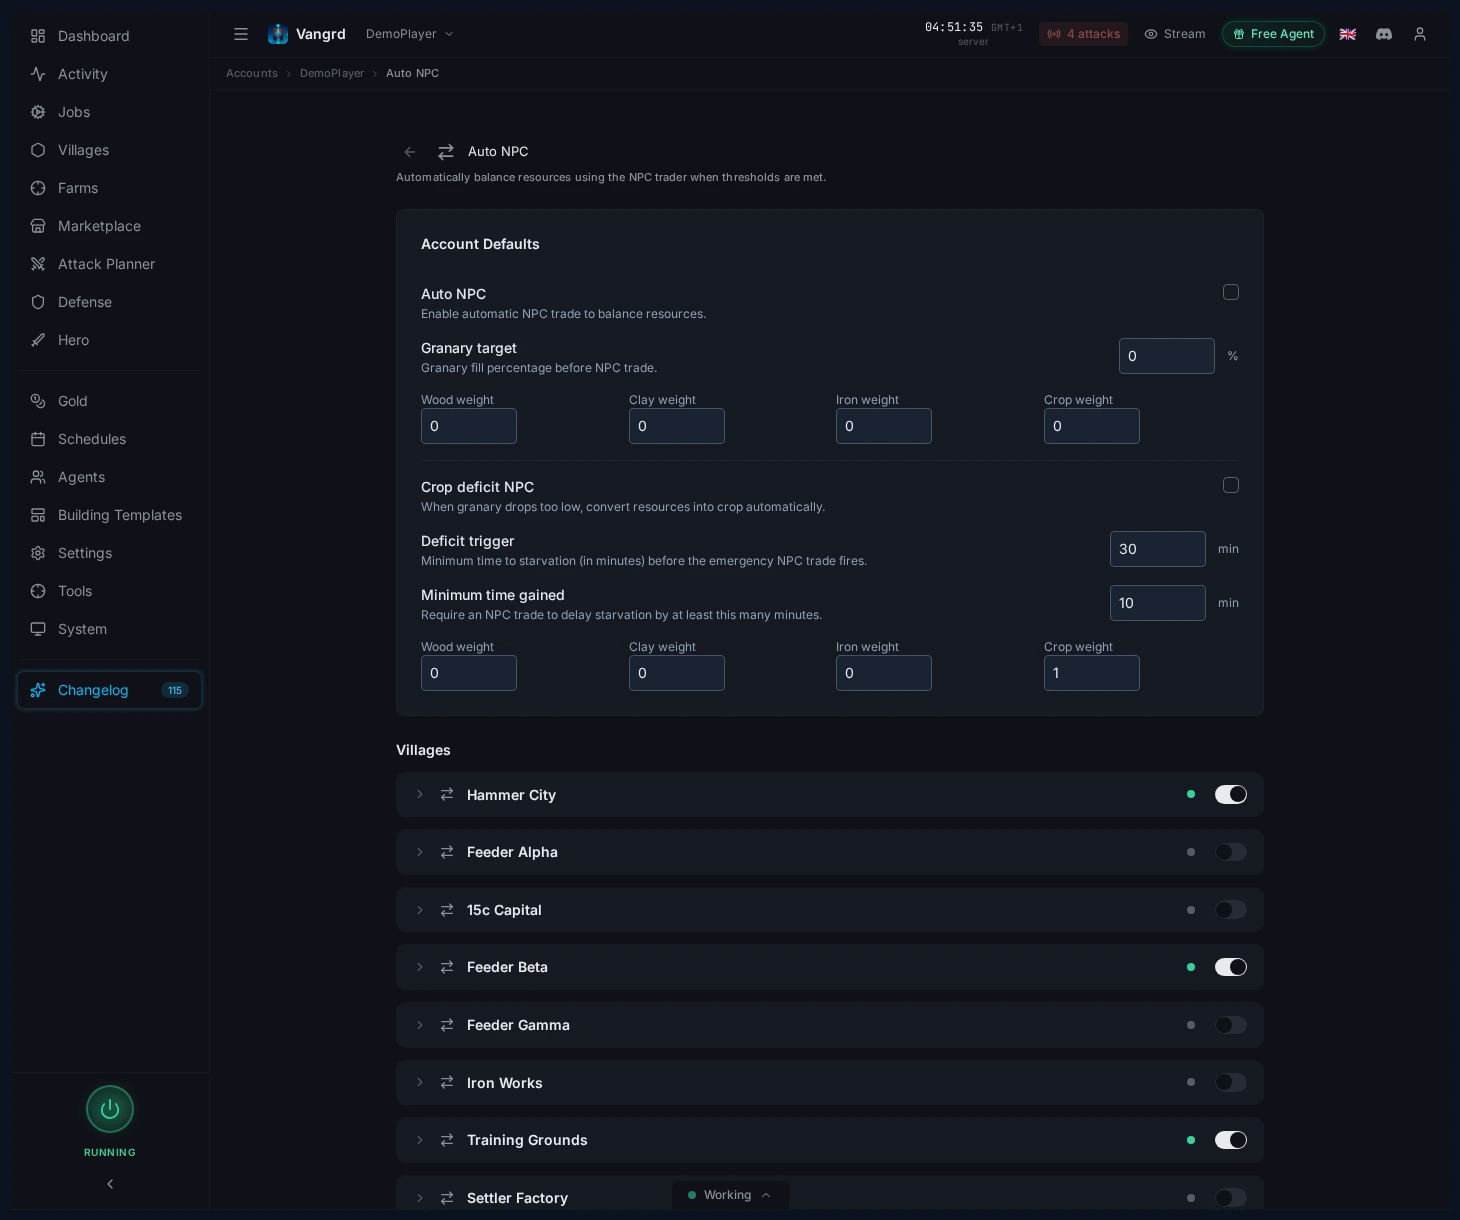Enable the Auto NPC account default toggle
Image resolution: width=1460 pixels, height=1220 pixels.
tap(1231, 292)
